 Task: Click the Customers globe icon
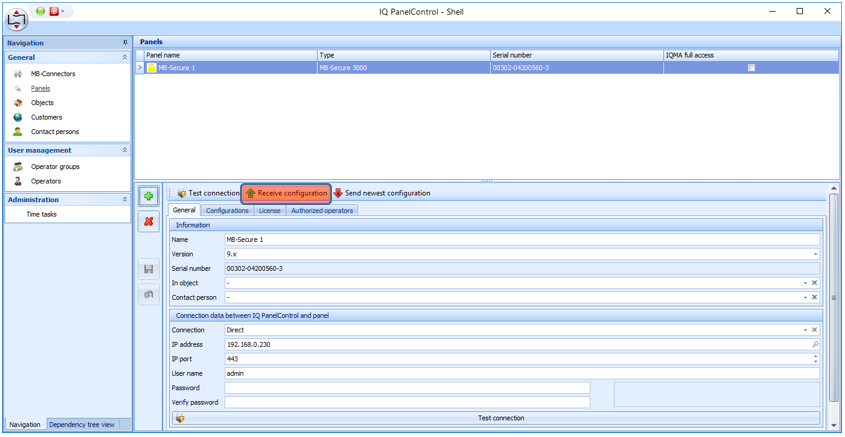pos(18,117)
